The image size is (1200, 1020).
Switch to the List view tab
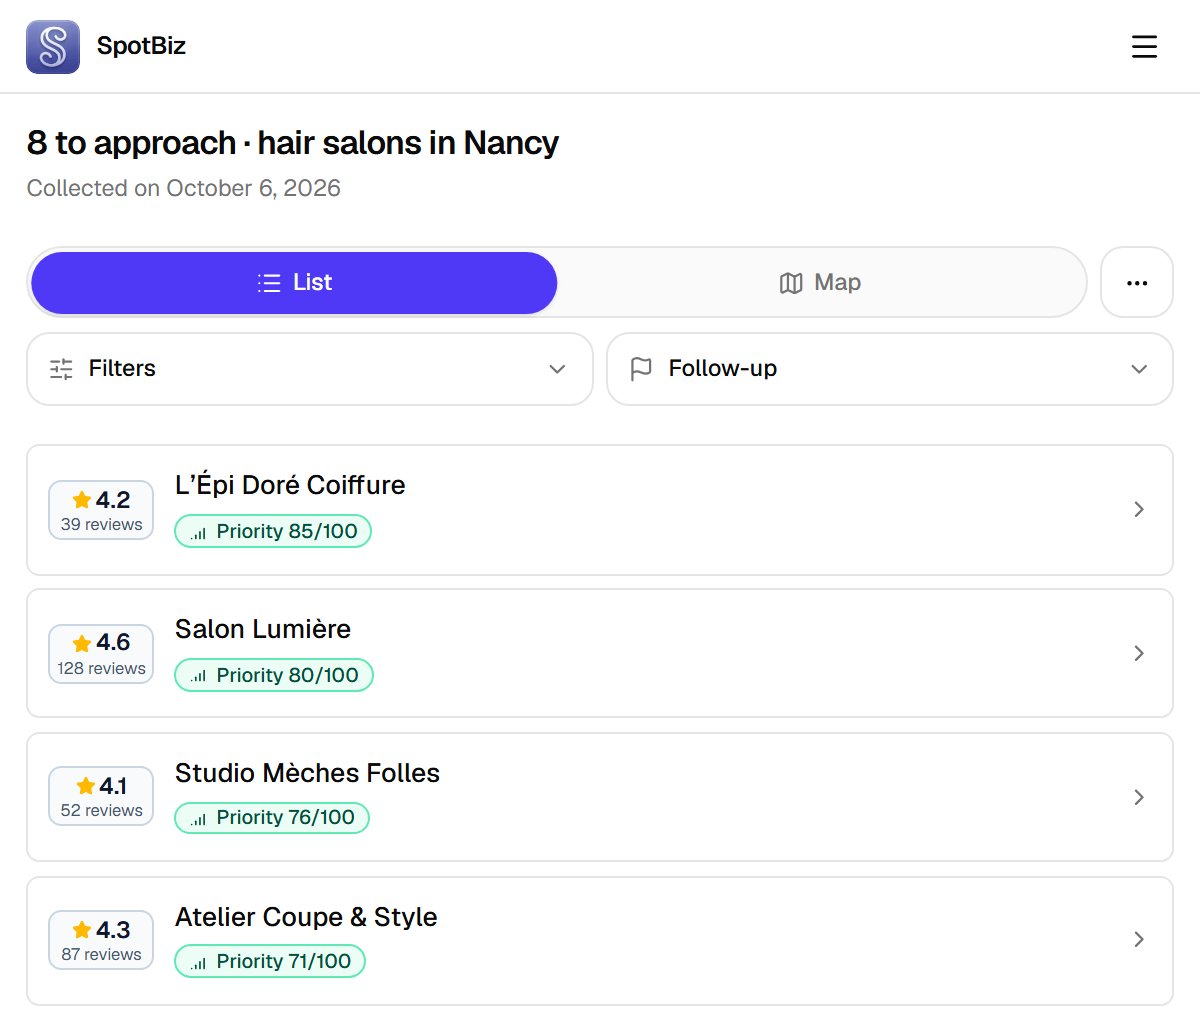[x=294, y=283]
